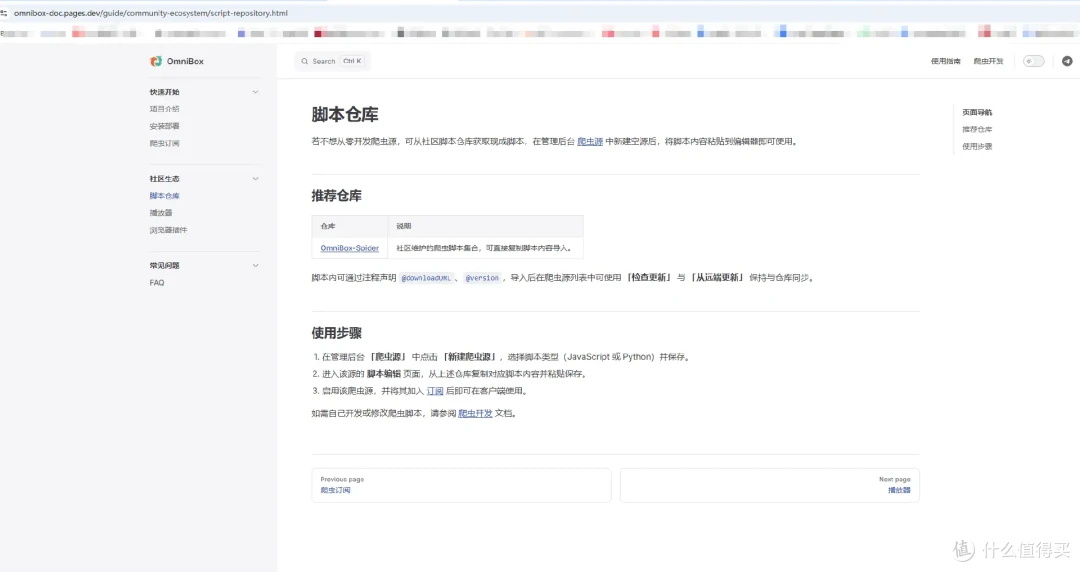Click the browser address bar URL
The image size is (1080, 572).
pyautogui.click(x=151, y=13)
